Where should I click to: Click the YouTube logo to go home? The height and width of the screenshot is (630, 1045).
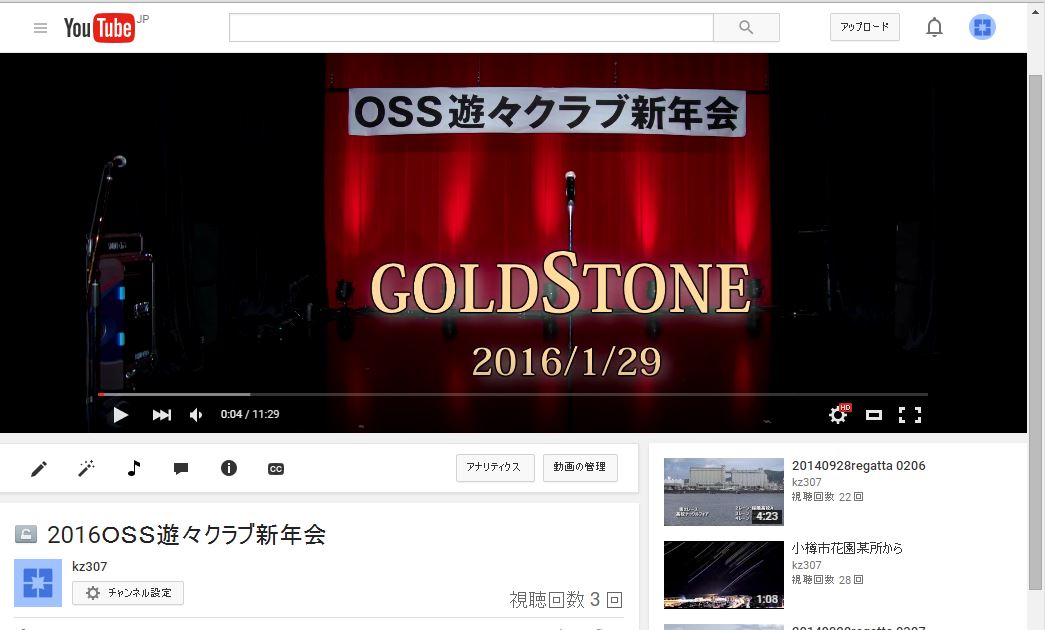point(99,28)
